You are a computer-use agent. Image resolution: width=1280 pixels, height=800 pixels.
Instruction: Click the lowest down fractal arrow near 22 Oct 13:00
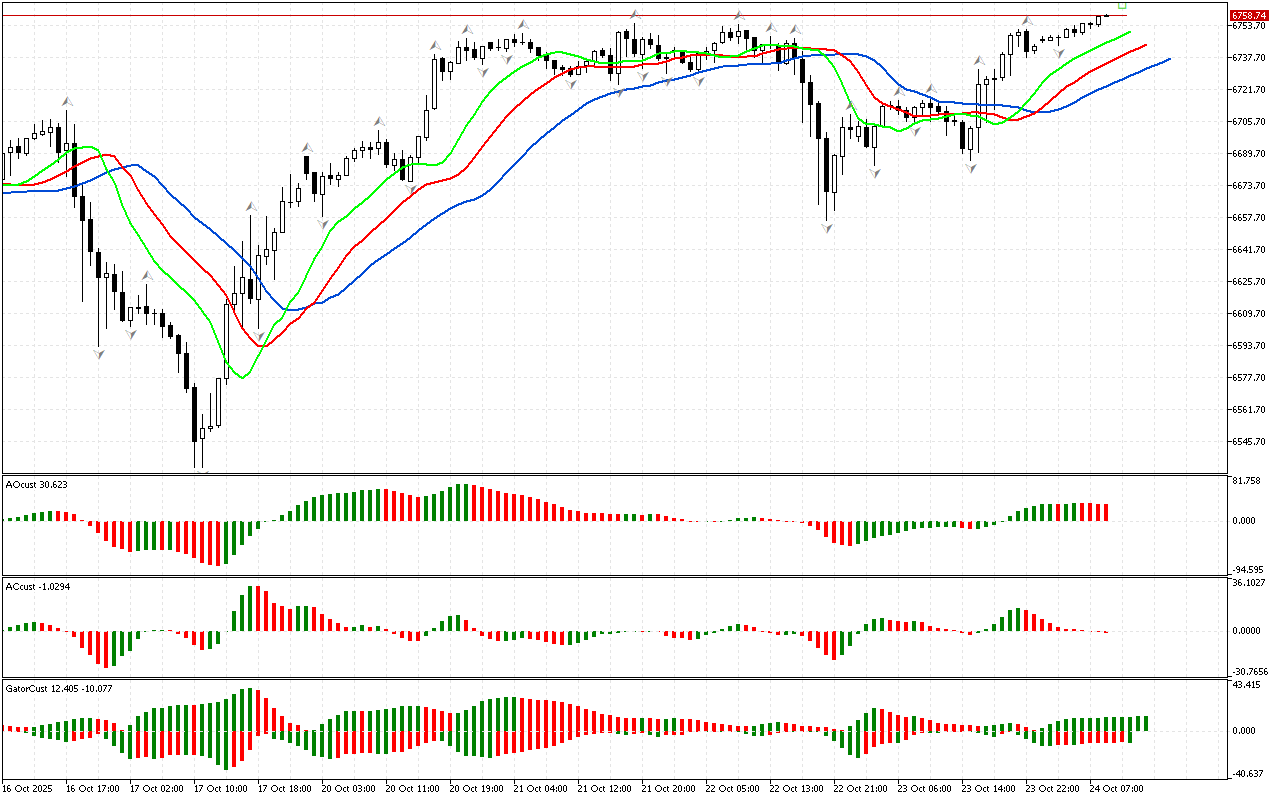[827, 229]
